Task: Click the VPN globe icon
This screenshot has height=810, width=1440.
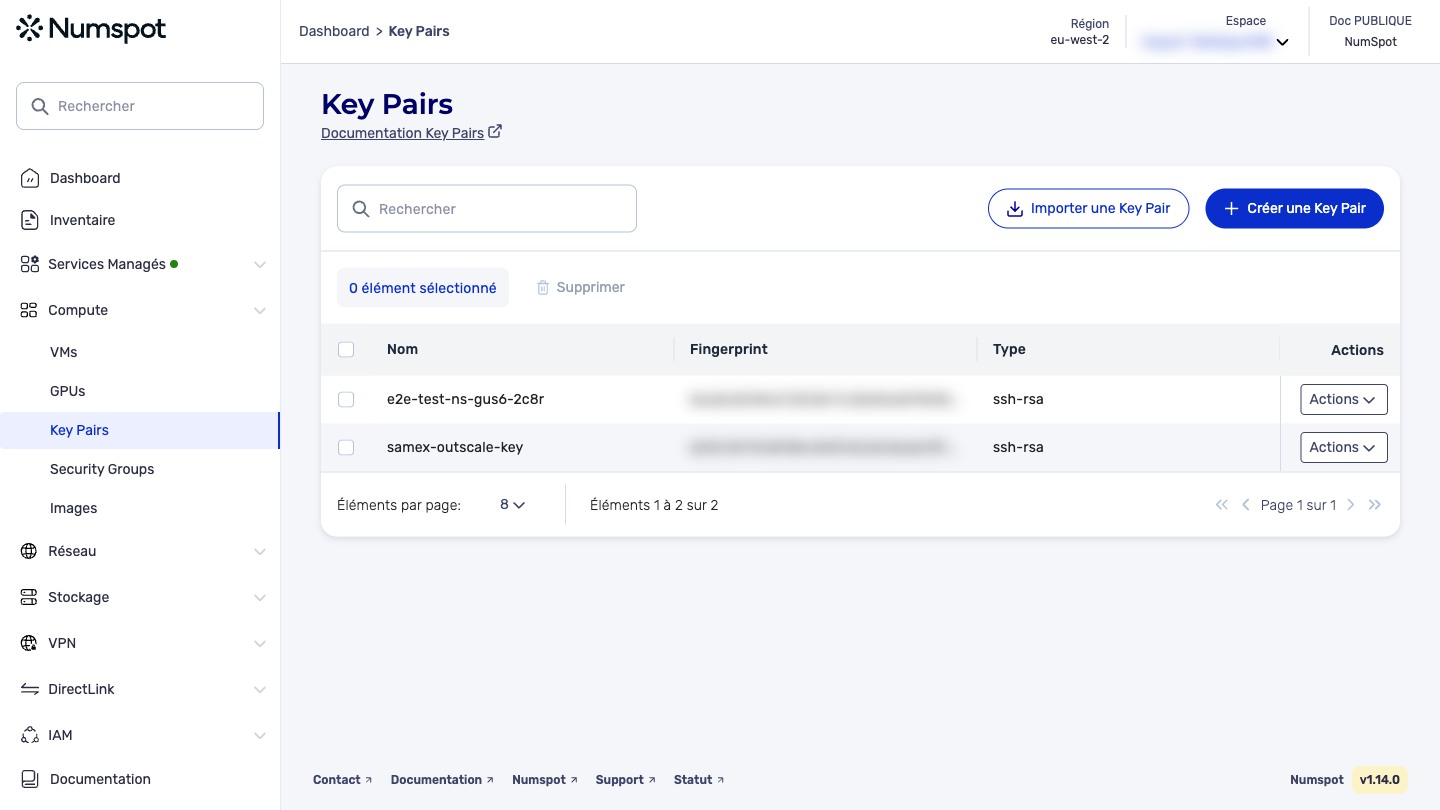Action: point(30,643)
